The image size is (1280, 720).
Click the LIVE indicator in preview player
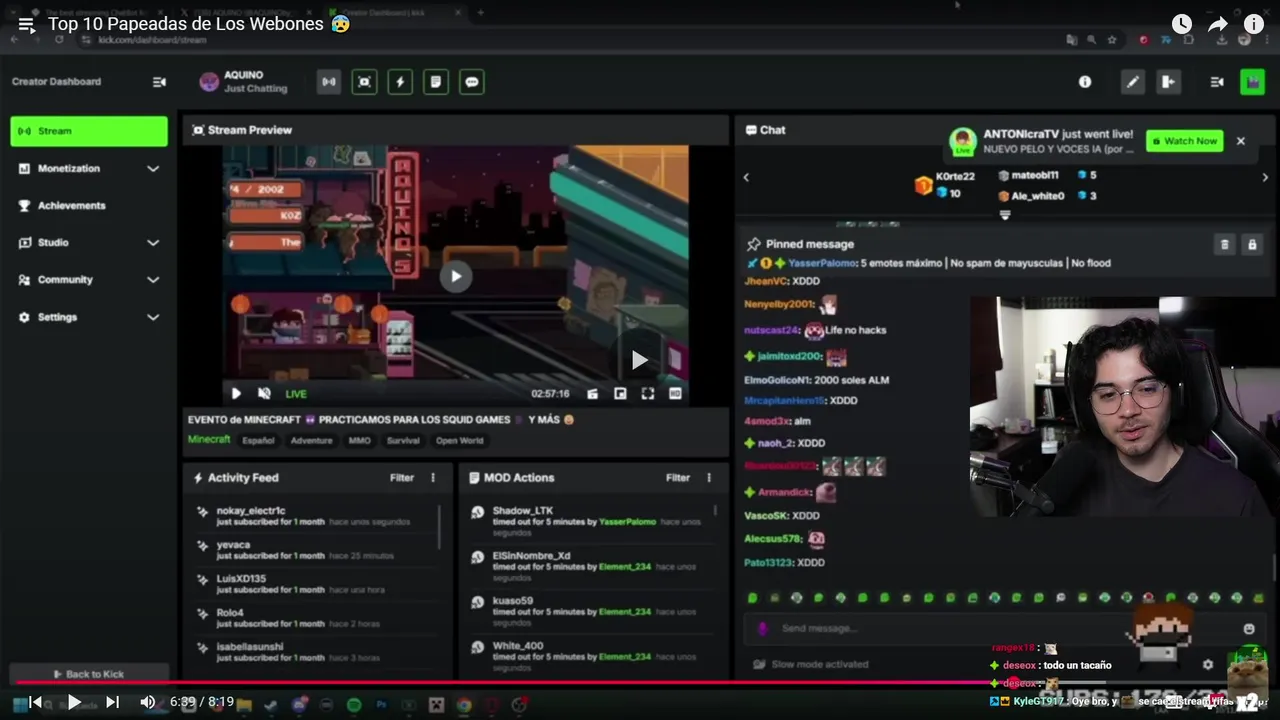(296, 394)
